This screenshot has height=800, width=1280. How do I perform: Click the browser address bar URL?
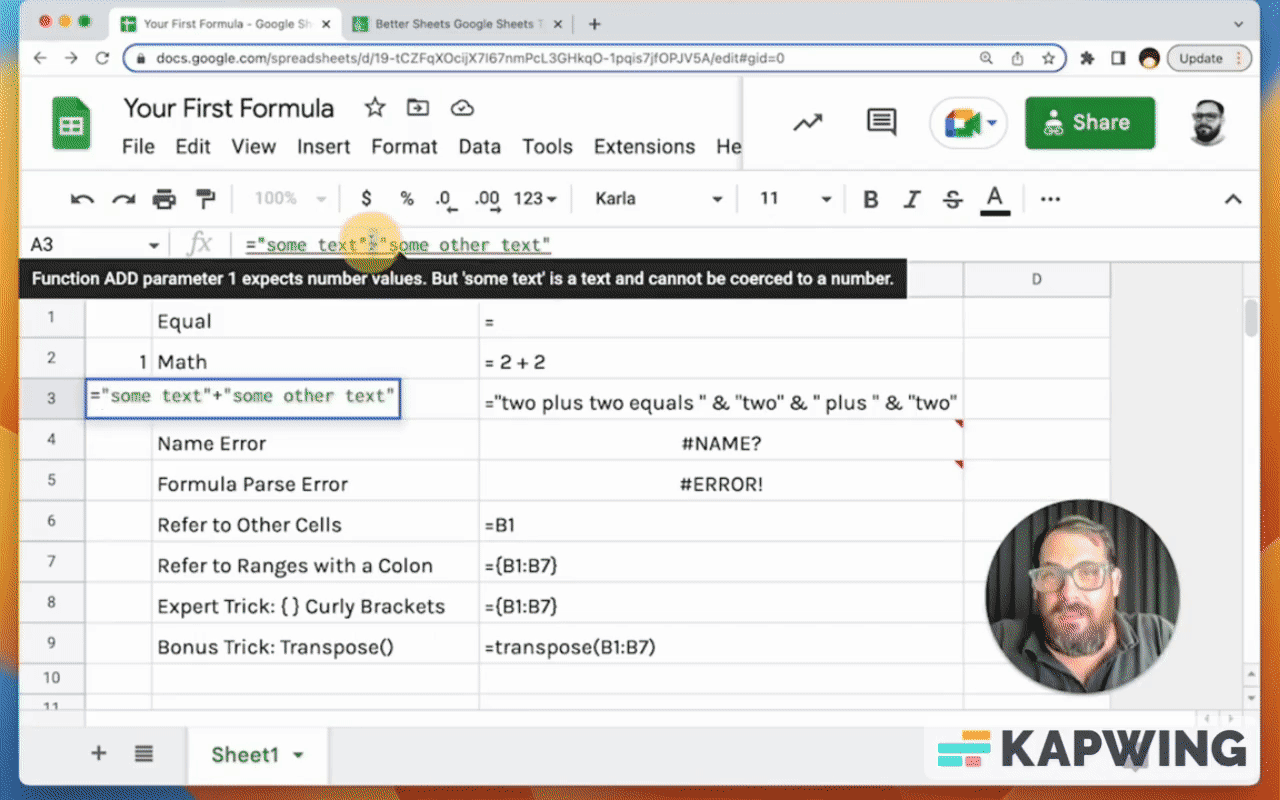pos(470,58)
